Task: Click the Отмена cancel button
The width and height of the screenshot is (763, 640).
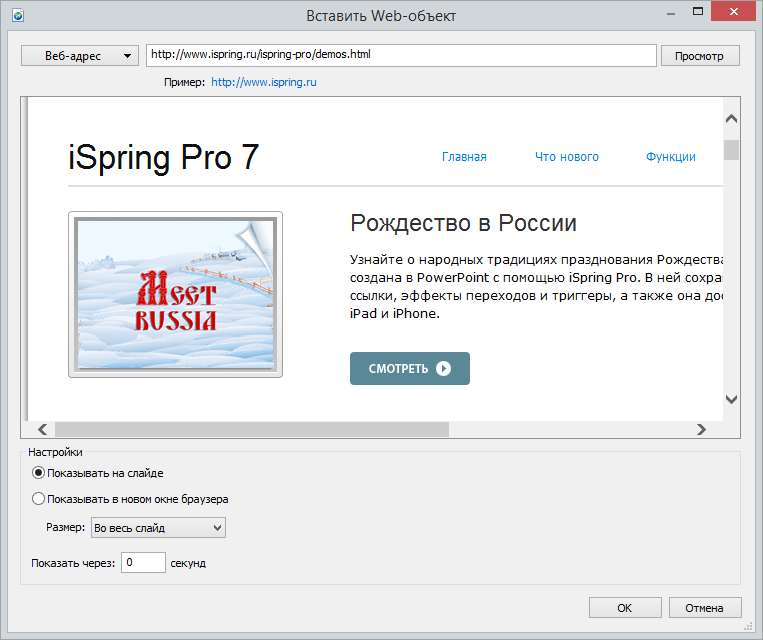Action: pos(705,608)
